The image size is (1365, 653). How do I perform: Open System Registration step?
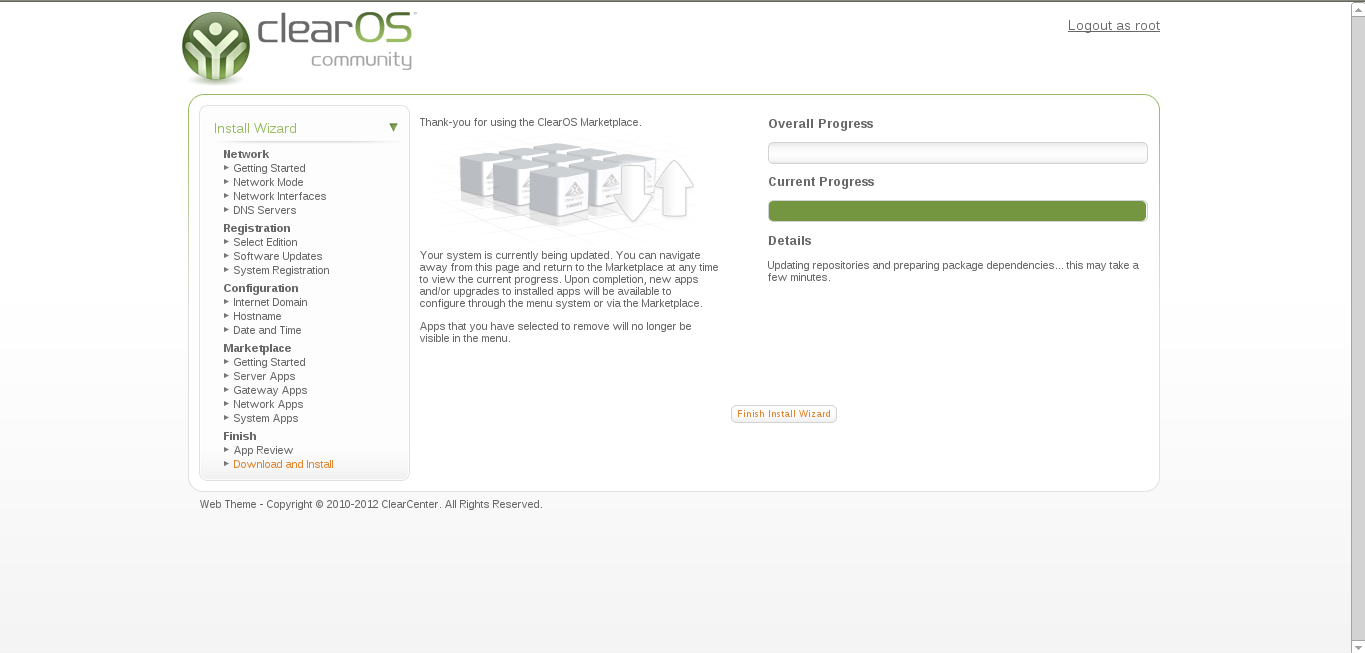coord(281,270)
